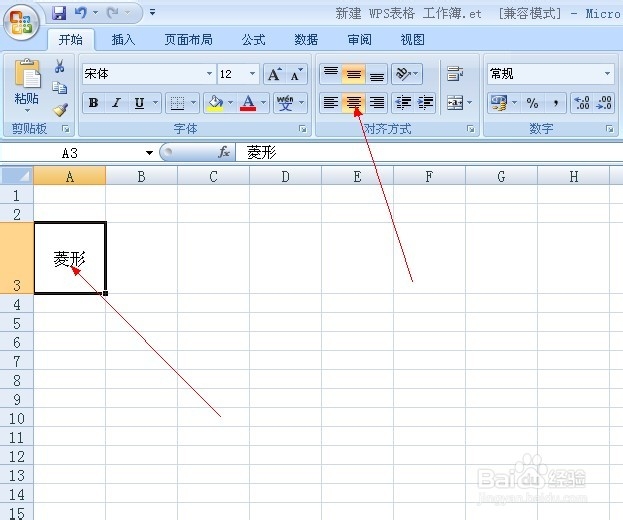623x520 pixels.
Task: Expand font color dropdown arrow
Action: (263, 103)
